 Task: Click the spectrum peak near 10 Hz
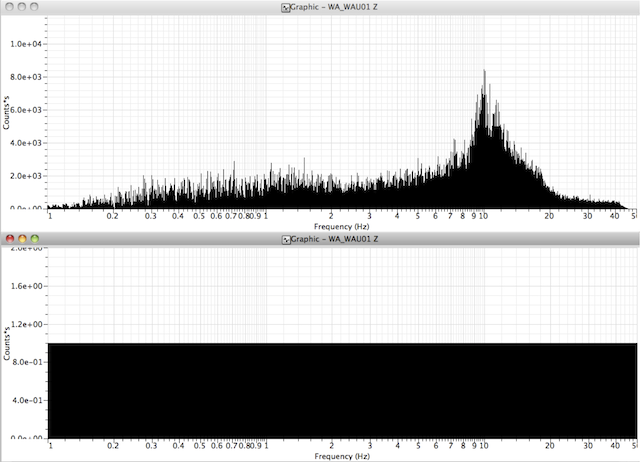[485, 72]
